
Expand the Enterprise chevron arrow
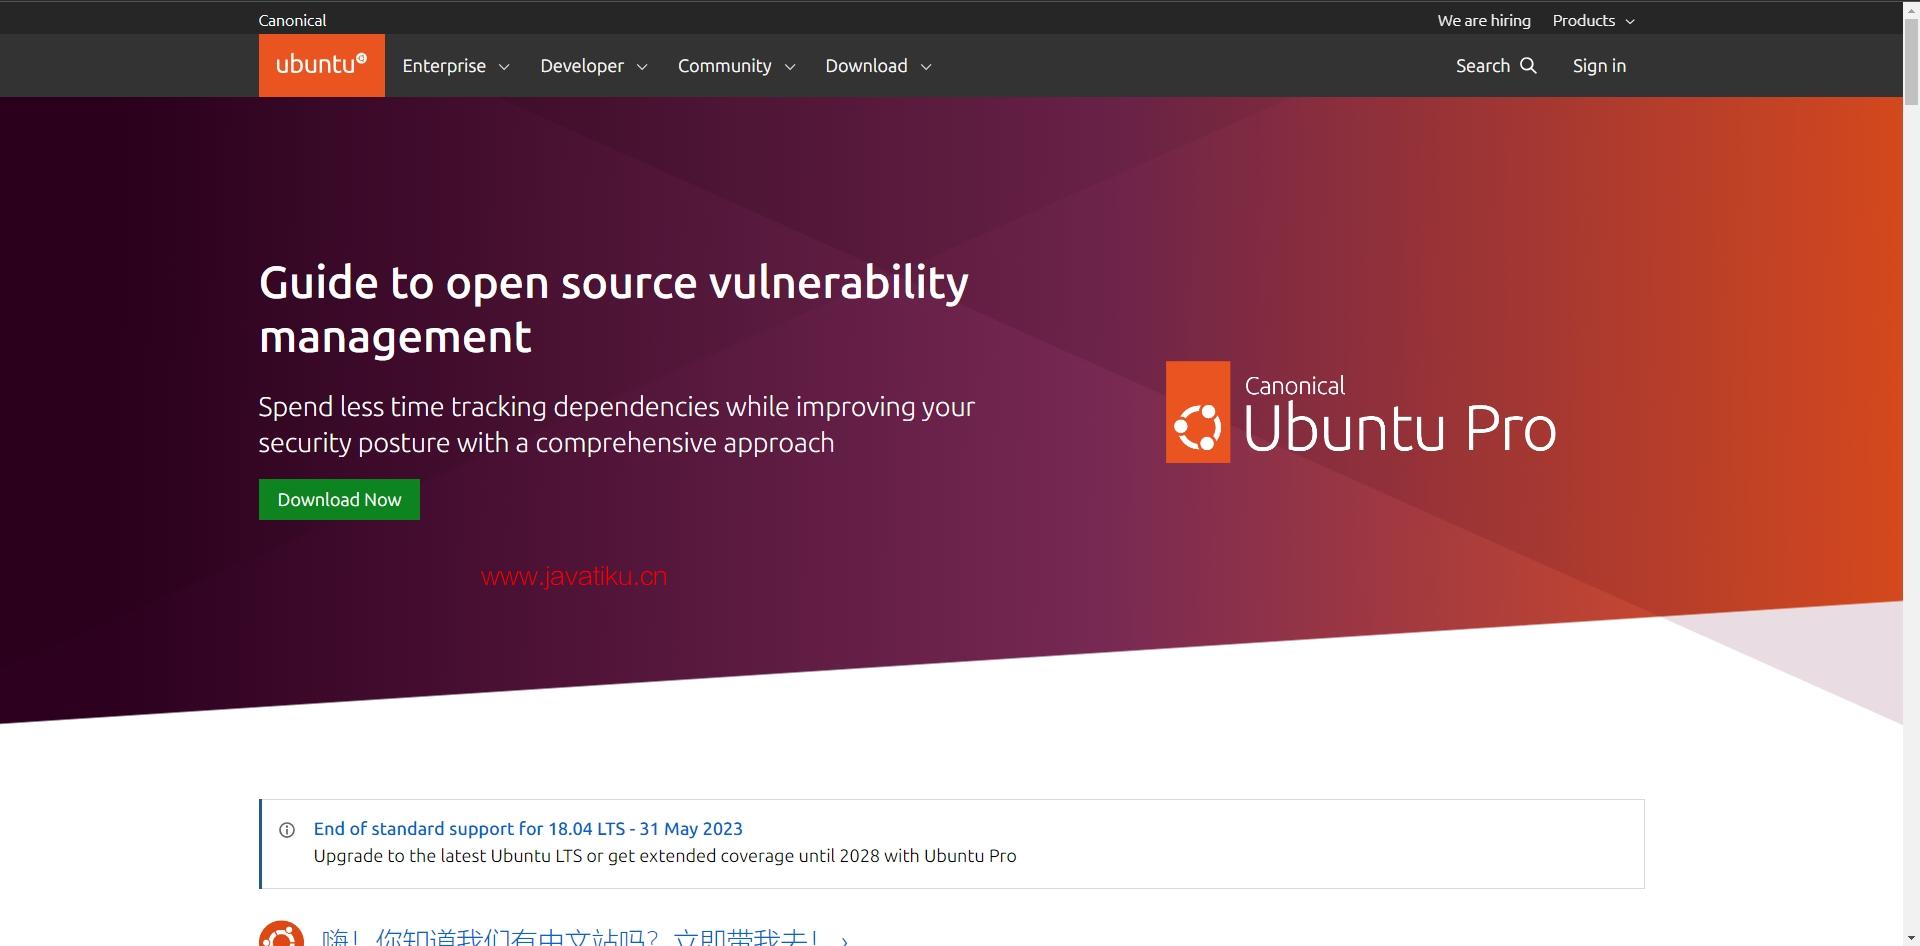click(504, 67)
